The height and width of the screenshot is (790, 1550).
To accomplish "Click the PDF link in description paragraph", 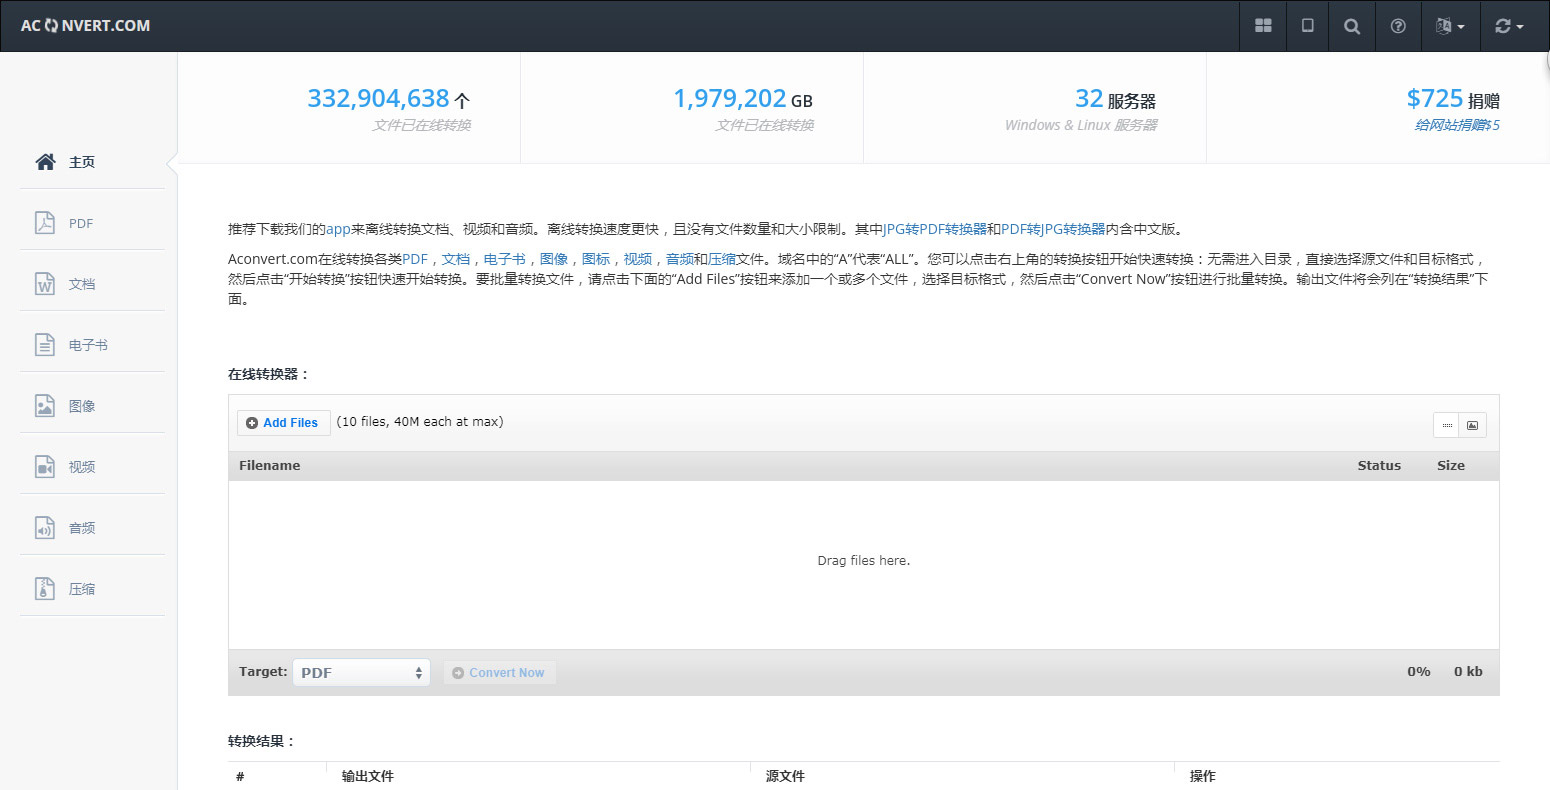I will [x=415, y=259].
